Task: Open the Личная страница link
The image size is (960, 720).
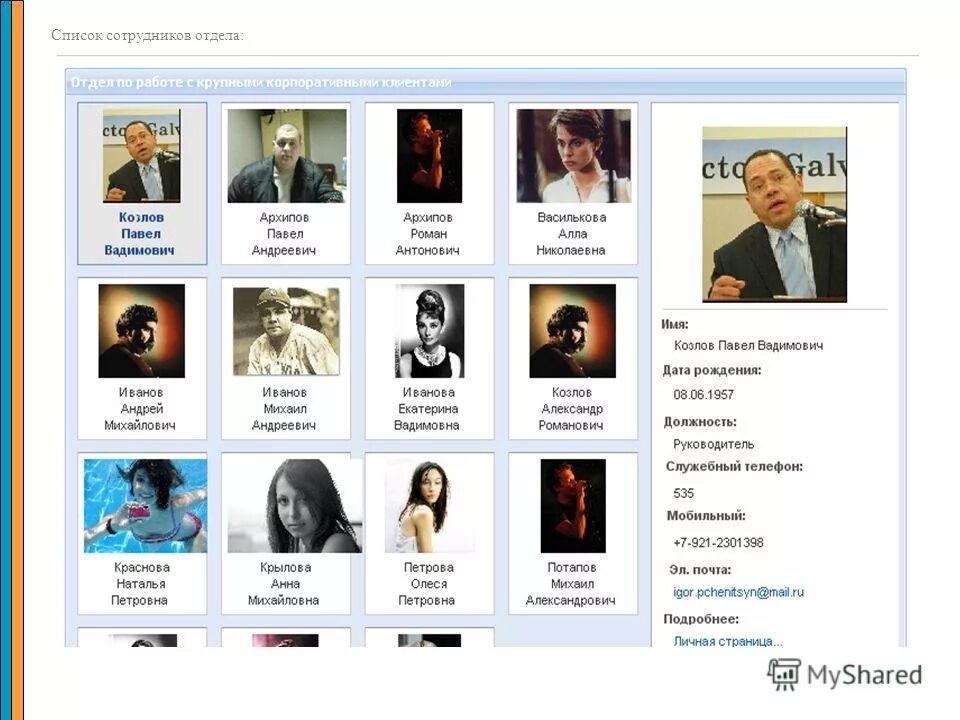Action: coord(728,641)
